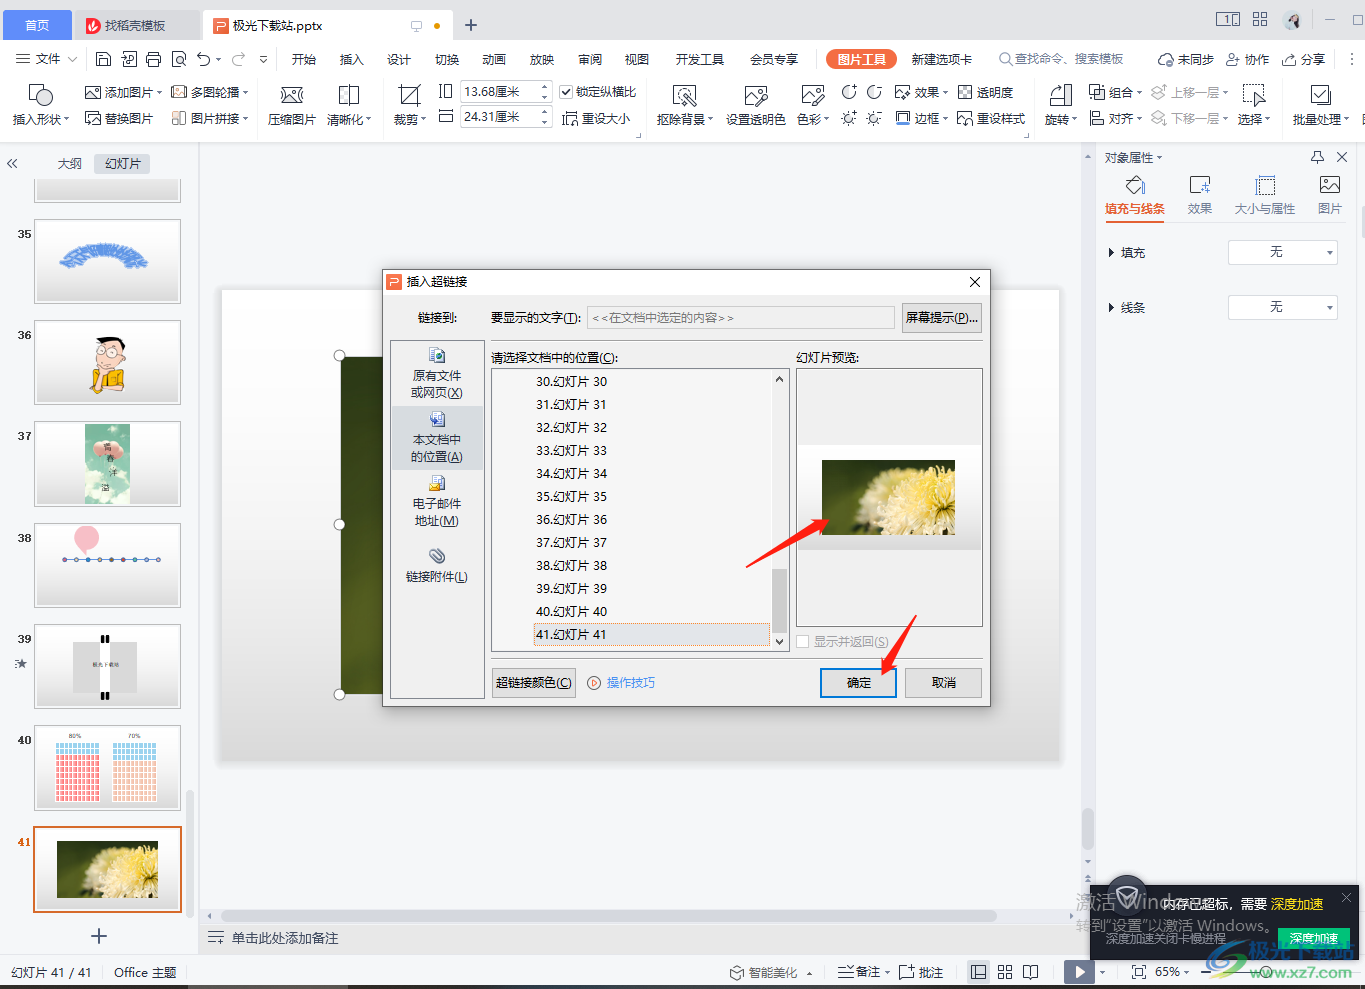The height and width of the screenshot is (989, 1365).
Task: Click the Print icon in quick toolbar
Action: tap(153, 59)
